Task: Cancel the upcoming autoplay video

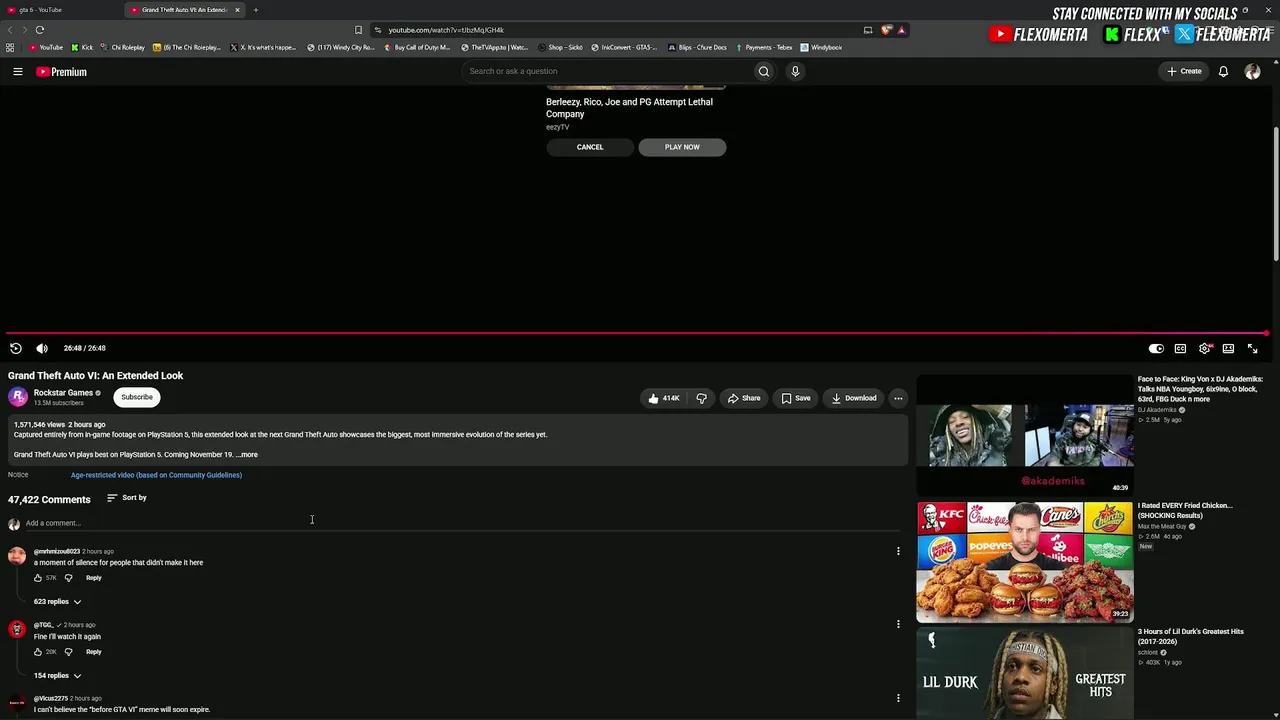Action: point(590,147)
